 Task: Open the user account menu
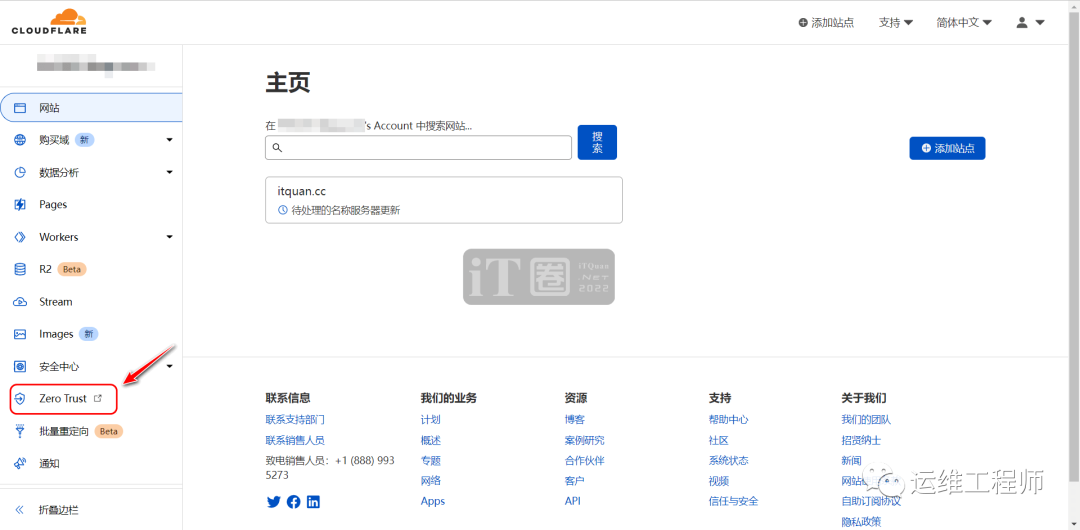[x=1030, y=23]
